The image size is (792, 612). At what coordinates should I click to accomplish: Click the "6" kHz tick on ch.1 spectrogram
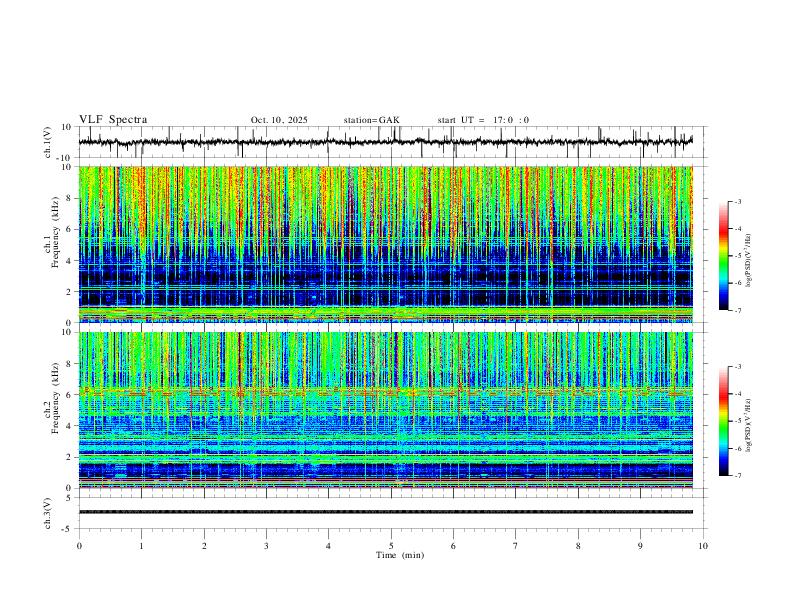coord(69,229)
